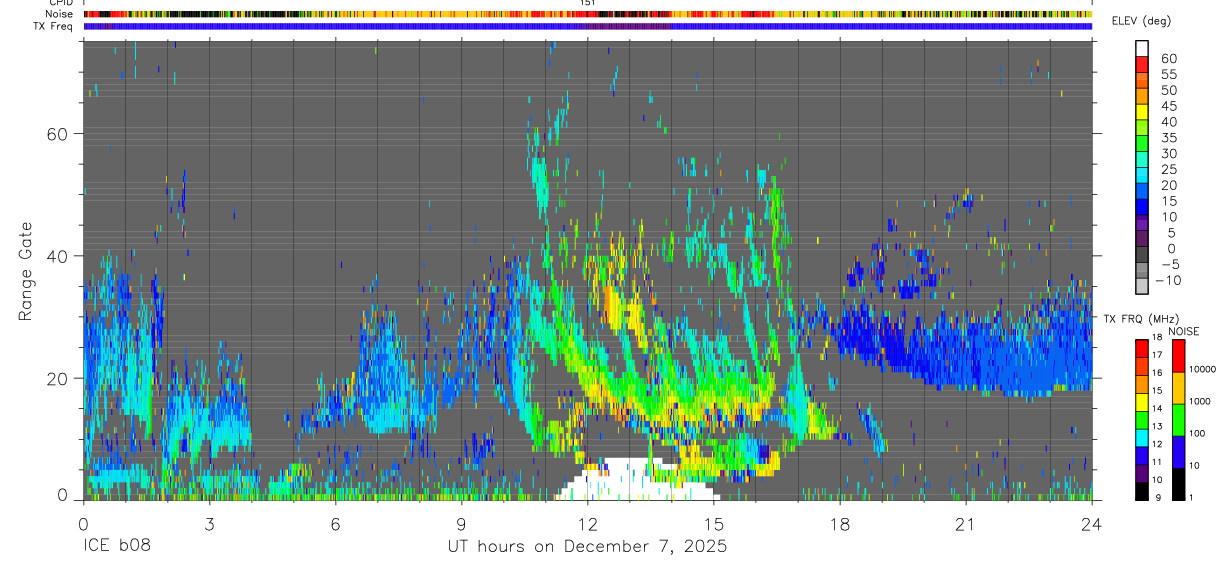
Task: Click time-axis tick label '21'
Action: (x=965, y=524)
